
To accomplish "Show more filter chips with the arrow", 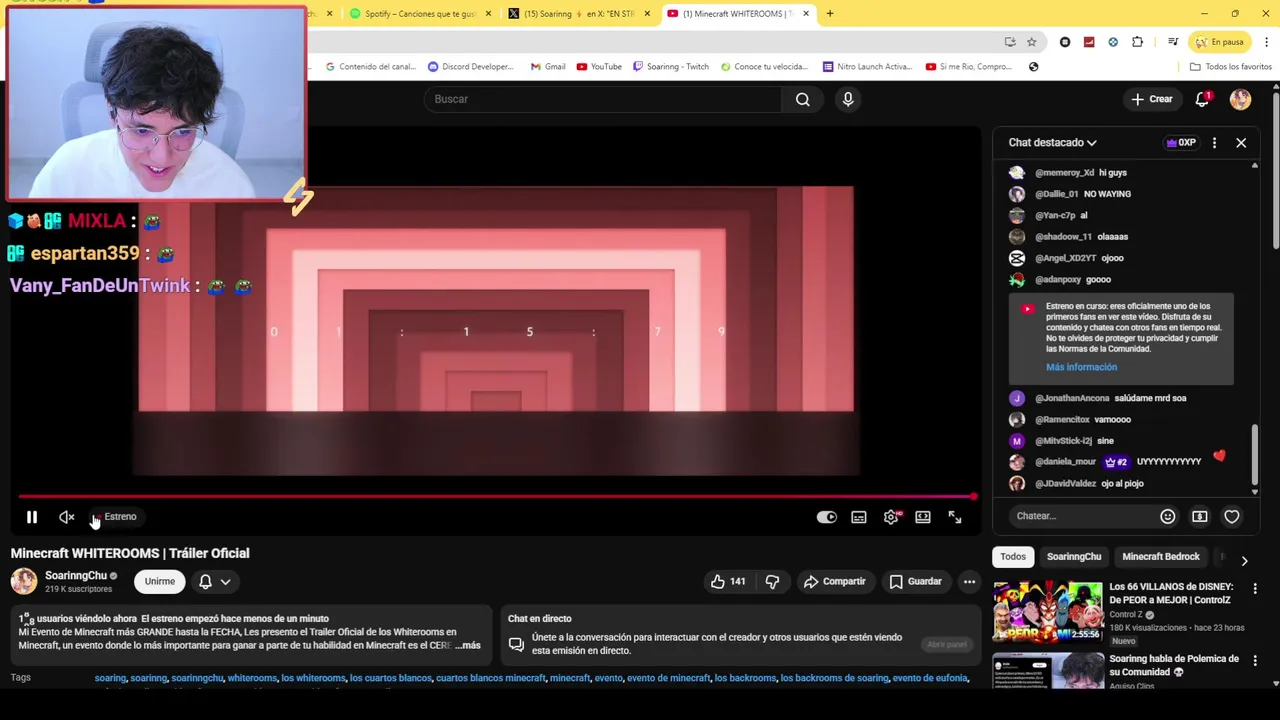I will tap(1244, 561).
